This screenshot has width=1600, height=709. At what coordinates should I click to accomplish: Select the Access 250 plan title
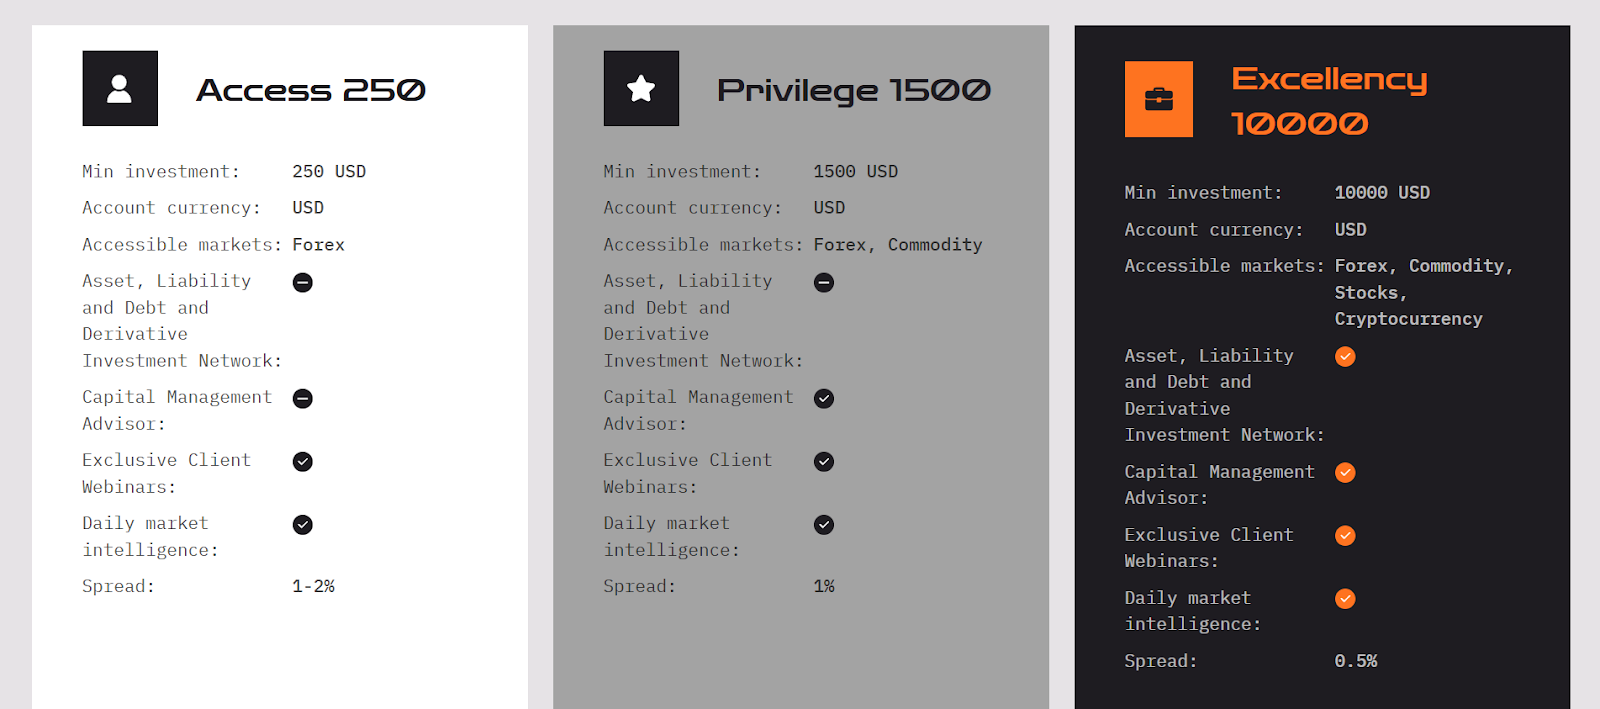pyautogui.click(x=311, y=90)
